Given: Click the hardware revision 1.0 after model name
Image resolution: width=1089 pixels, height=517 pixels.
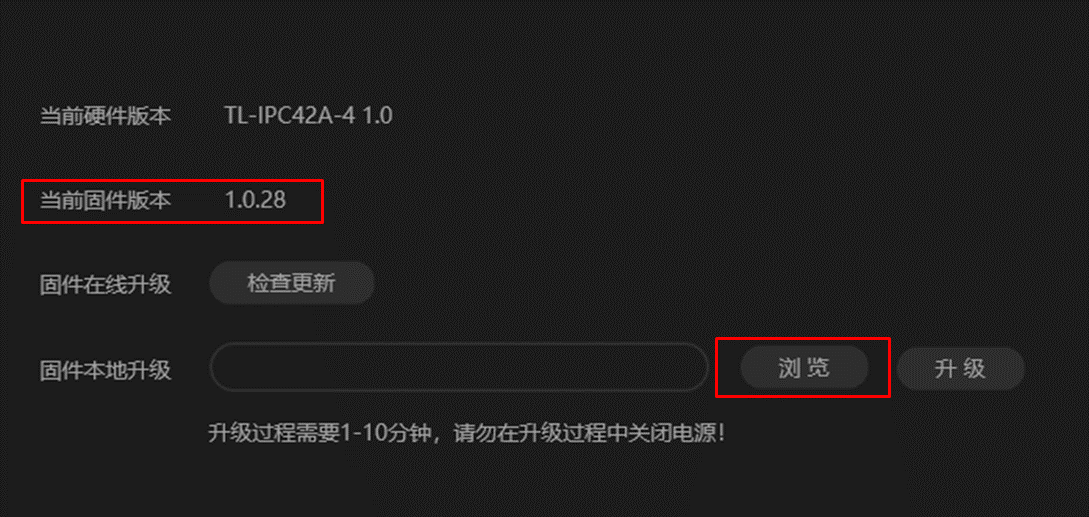Looking at the screenshot, I should [x=378, y=116].
